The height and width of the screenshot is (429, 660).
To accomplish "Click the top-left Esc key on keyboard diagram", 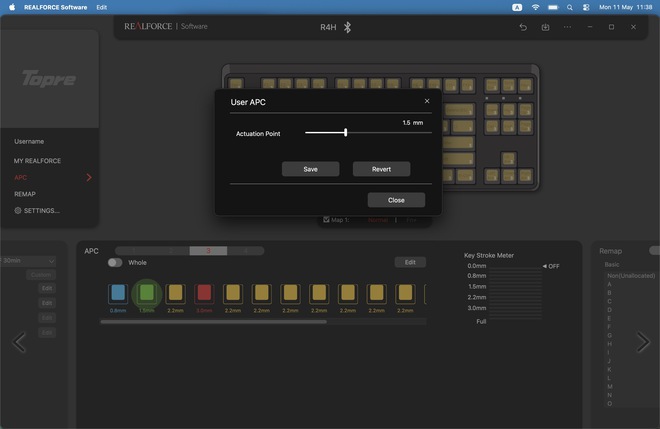I will (236, 83).
